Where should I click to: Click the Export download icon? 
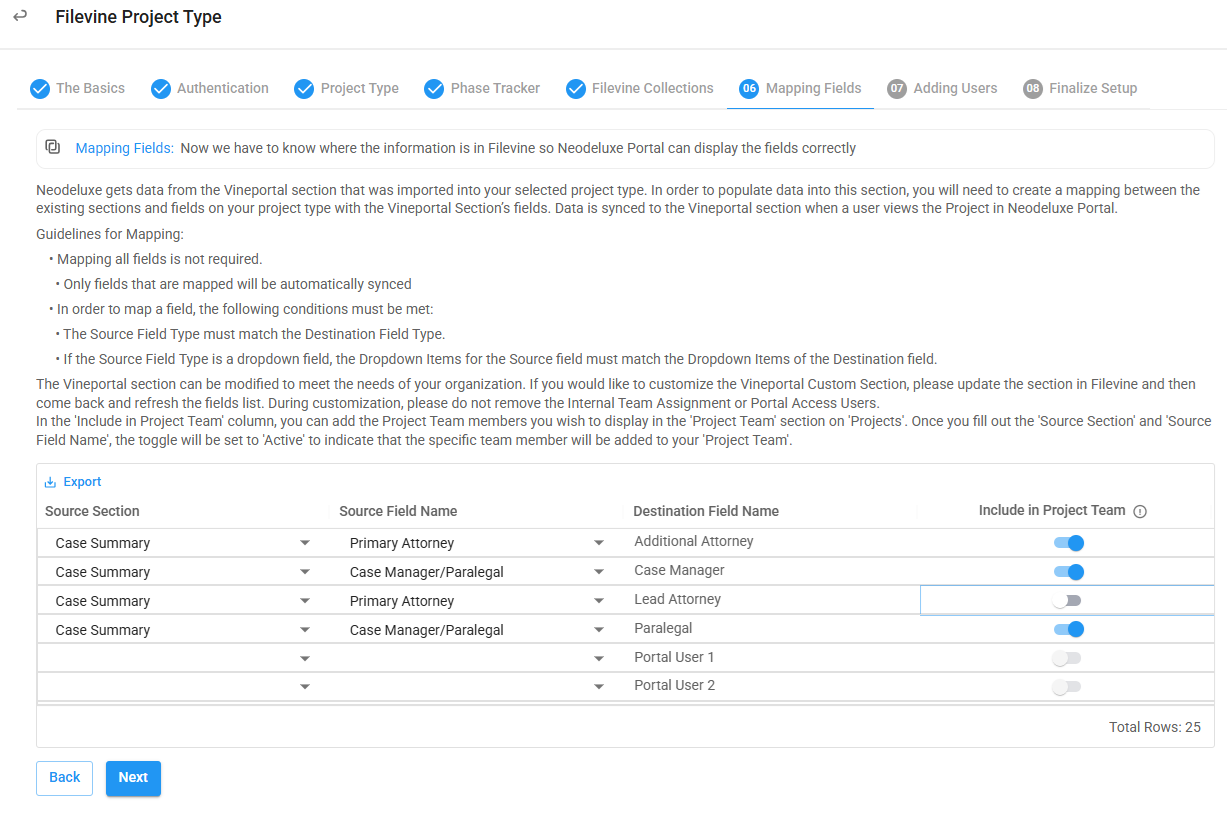[x=50, y=482]
